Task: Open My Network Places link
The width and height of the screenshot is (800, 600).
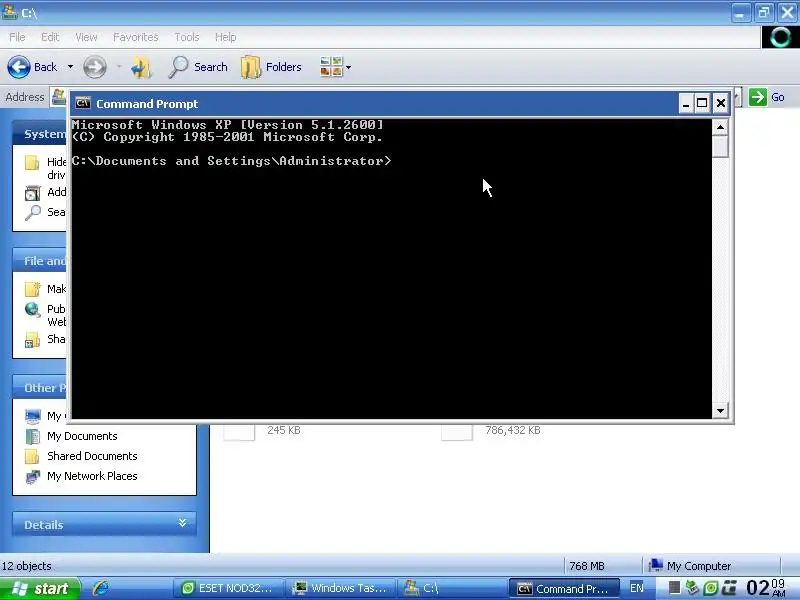Action: [x=92, y=476]
